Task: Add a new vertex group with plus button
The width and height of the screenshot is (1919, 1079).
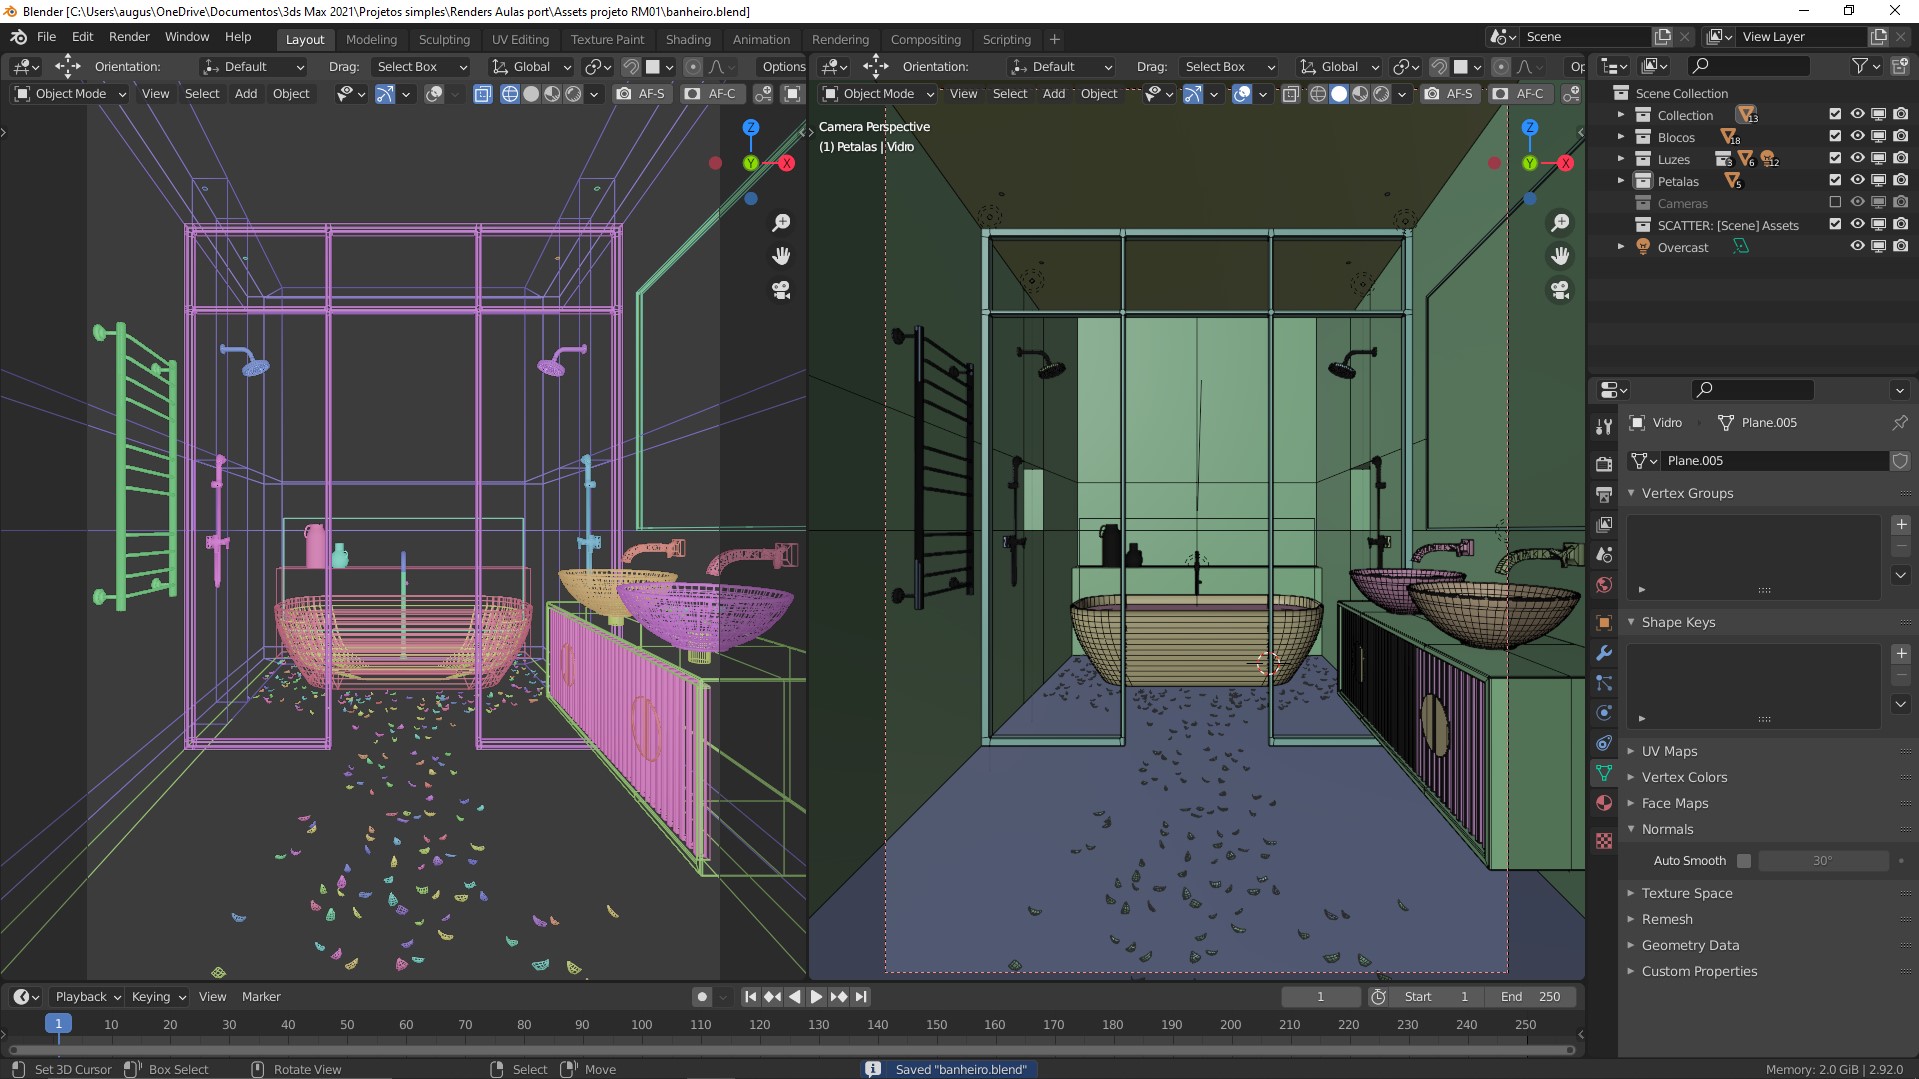Action: (1901, 524)
